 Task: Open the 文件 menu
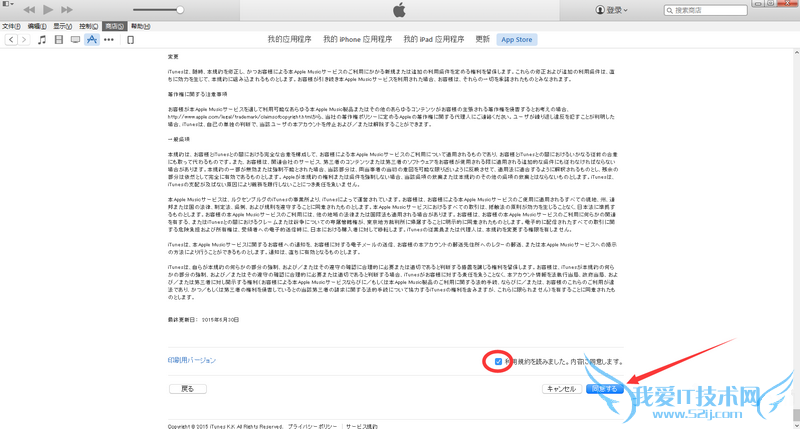pyautogui.click(x=11, y=26)
